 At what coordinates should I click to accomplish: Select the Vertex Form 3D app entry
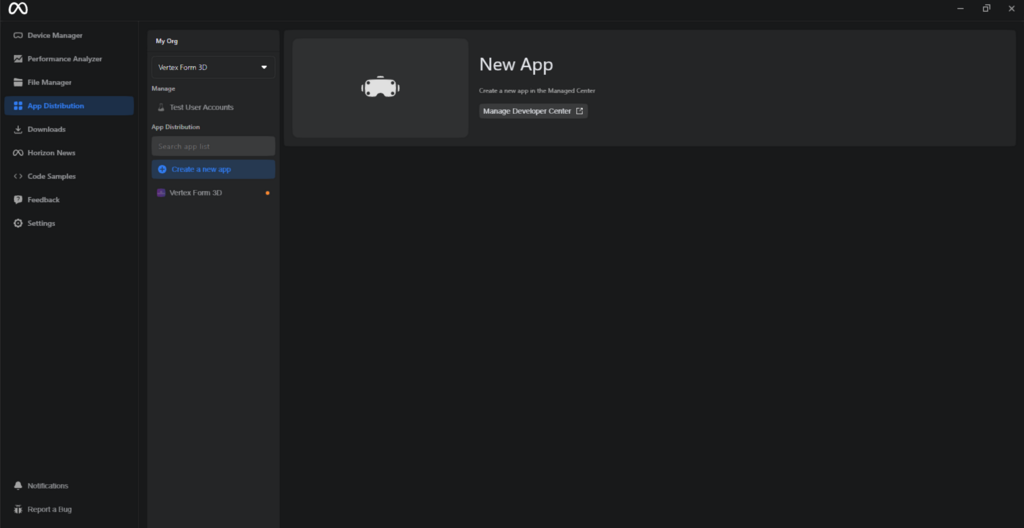point(196,192)
